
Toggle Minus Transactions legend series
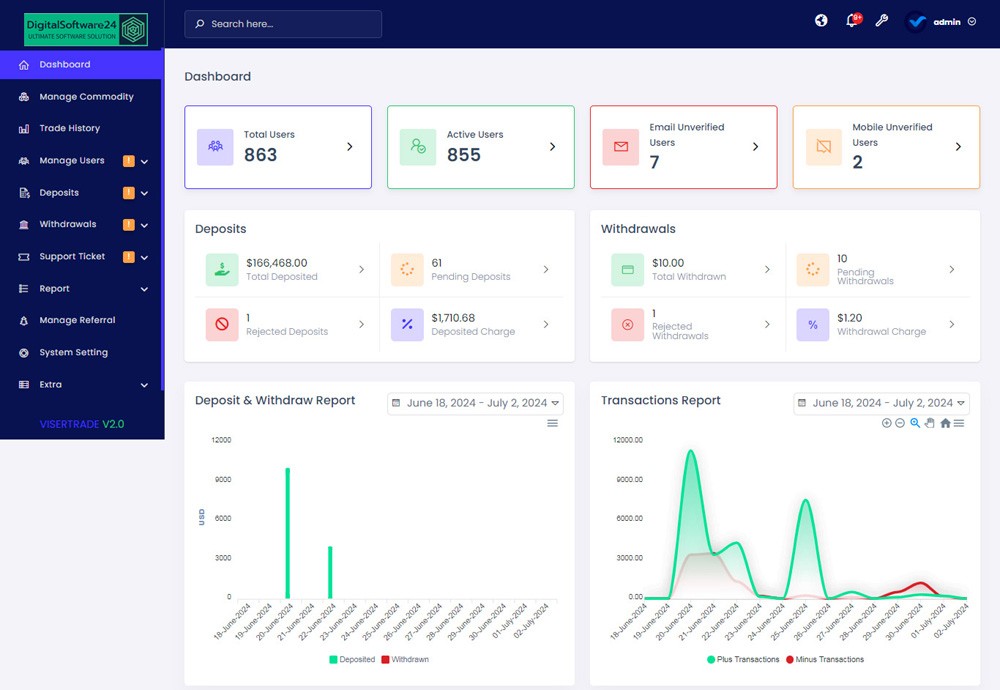pos(823,659)
